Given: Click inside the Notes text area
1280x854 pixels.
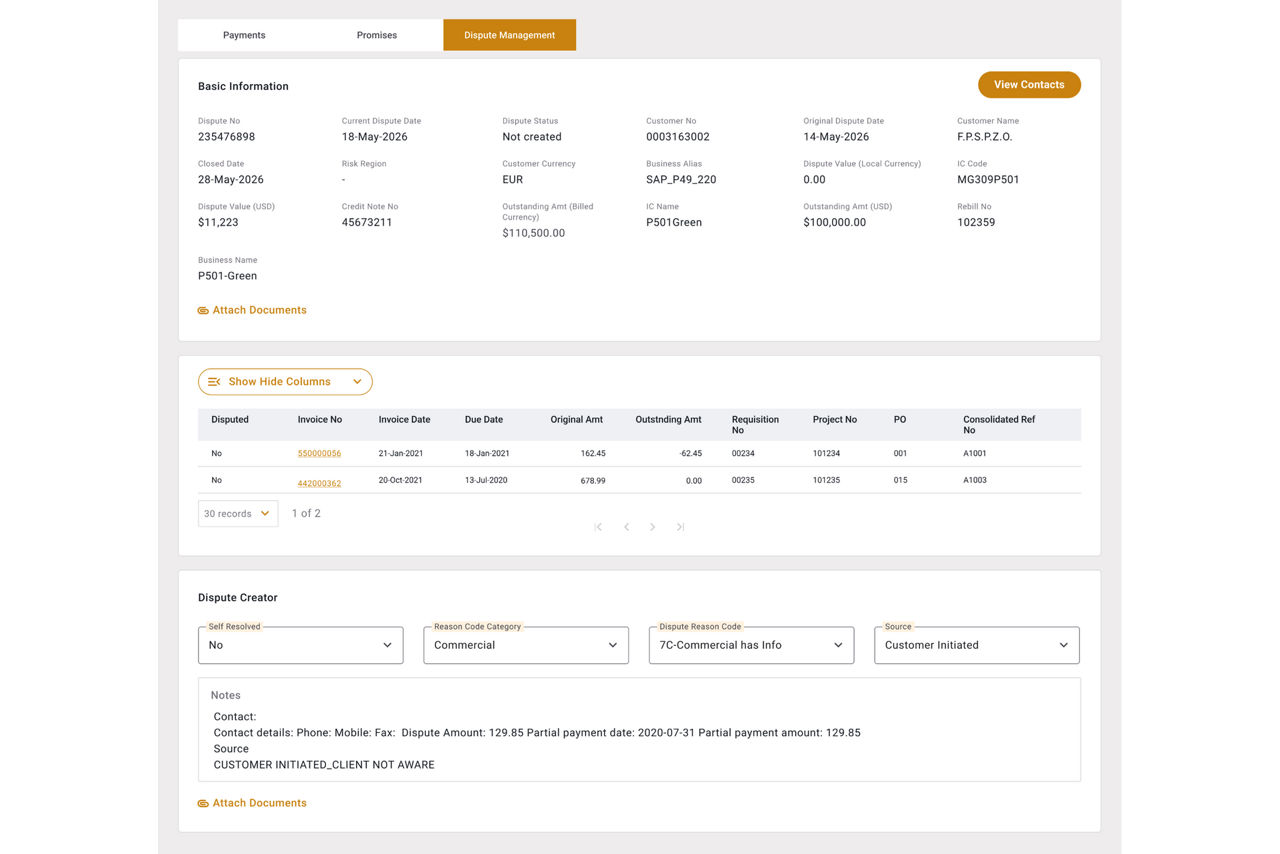Looking at the screenshot, I should pos(639,730).
